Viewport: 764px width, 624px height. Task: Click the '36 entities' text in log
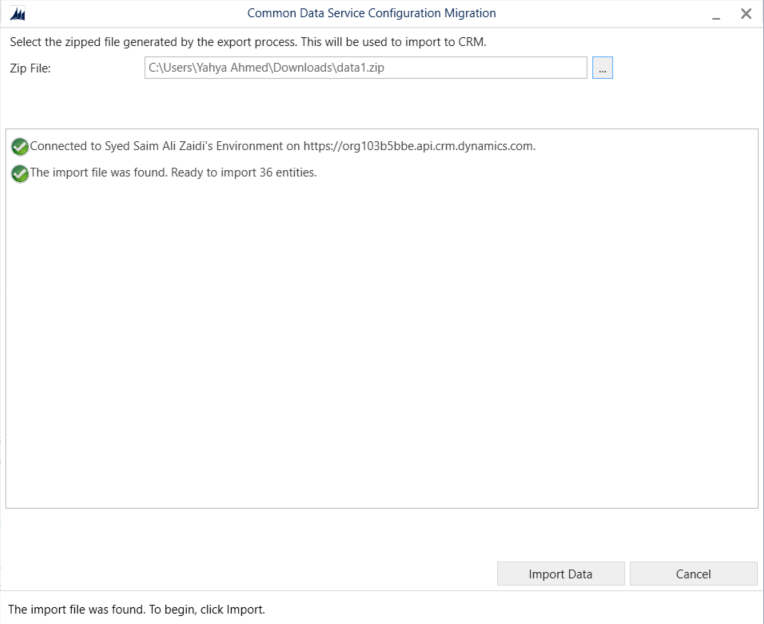click(x=283, y=173)
